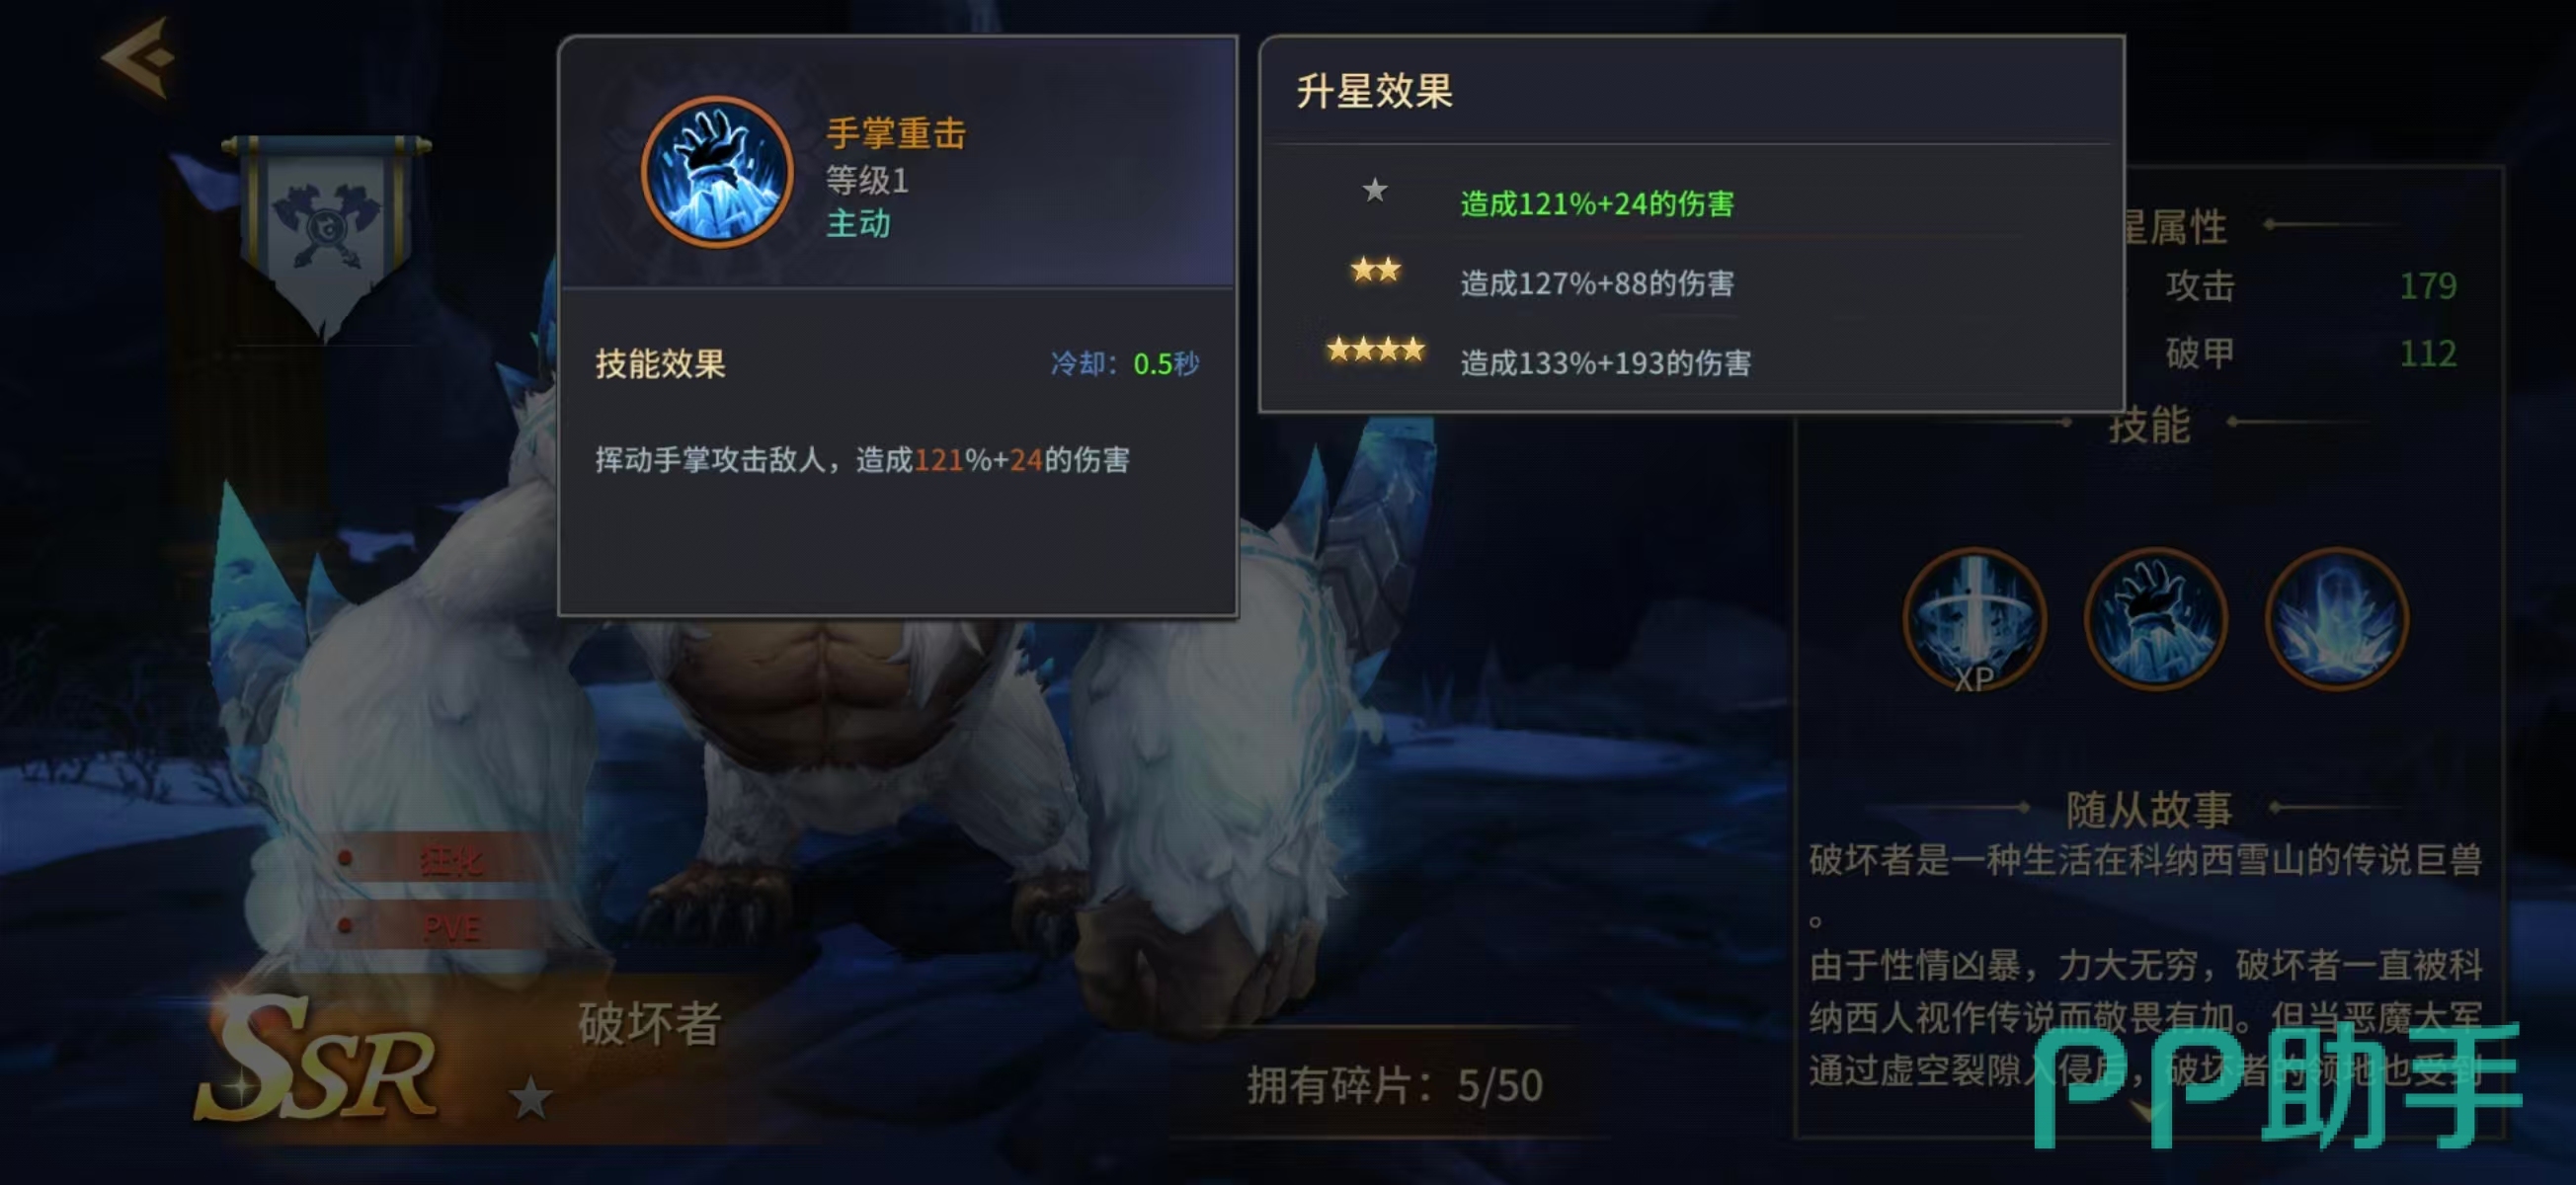Image resolution: width=2576 pixels, height=1185 pixels.
Task: Tap the back arrow icon
Action: click(139, 57)
